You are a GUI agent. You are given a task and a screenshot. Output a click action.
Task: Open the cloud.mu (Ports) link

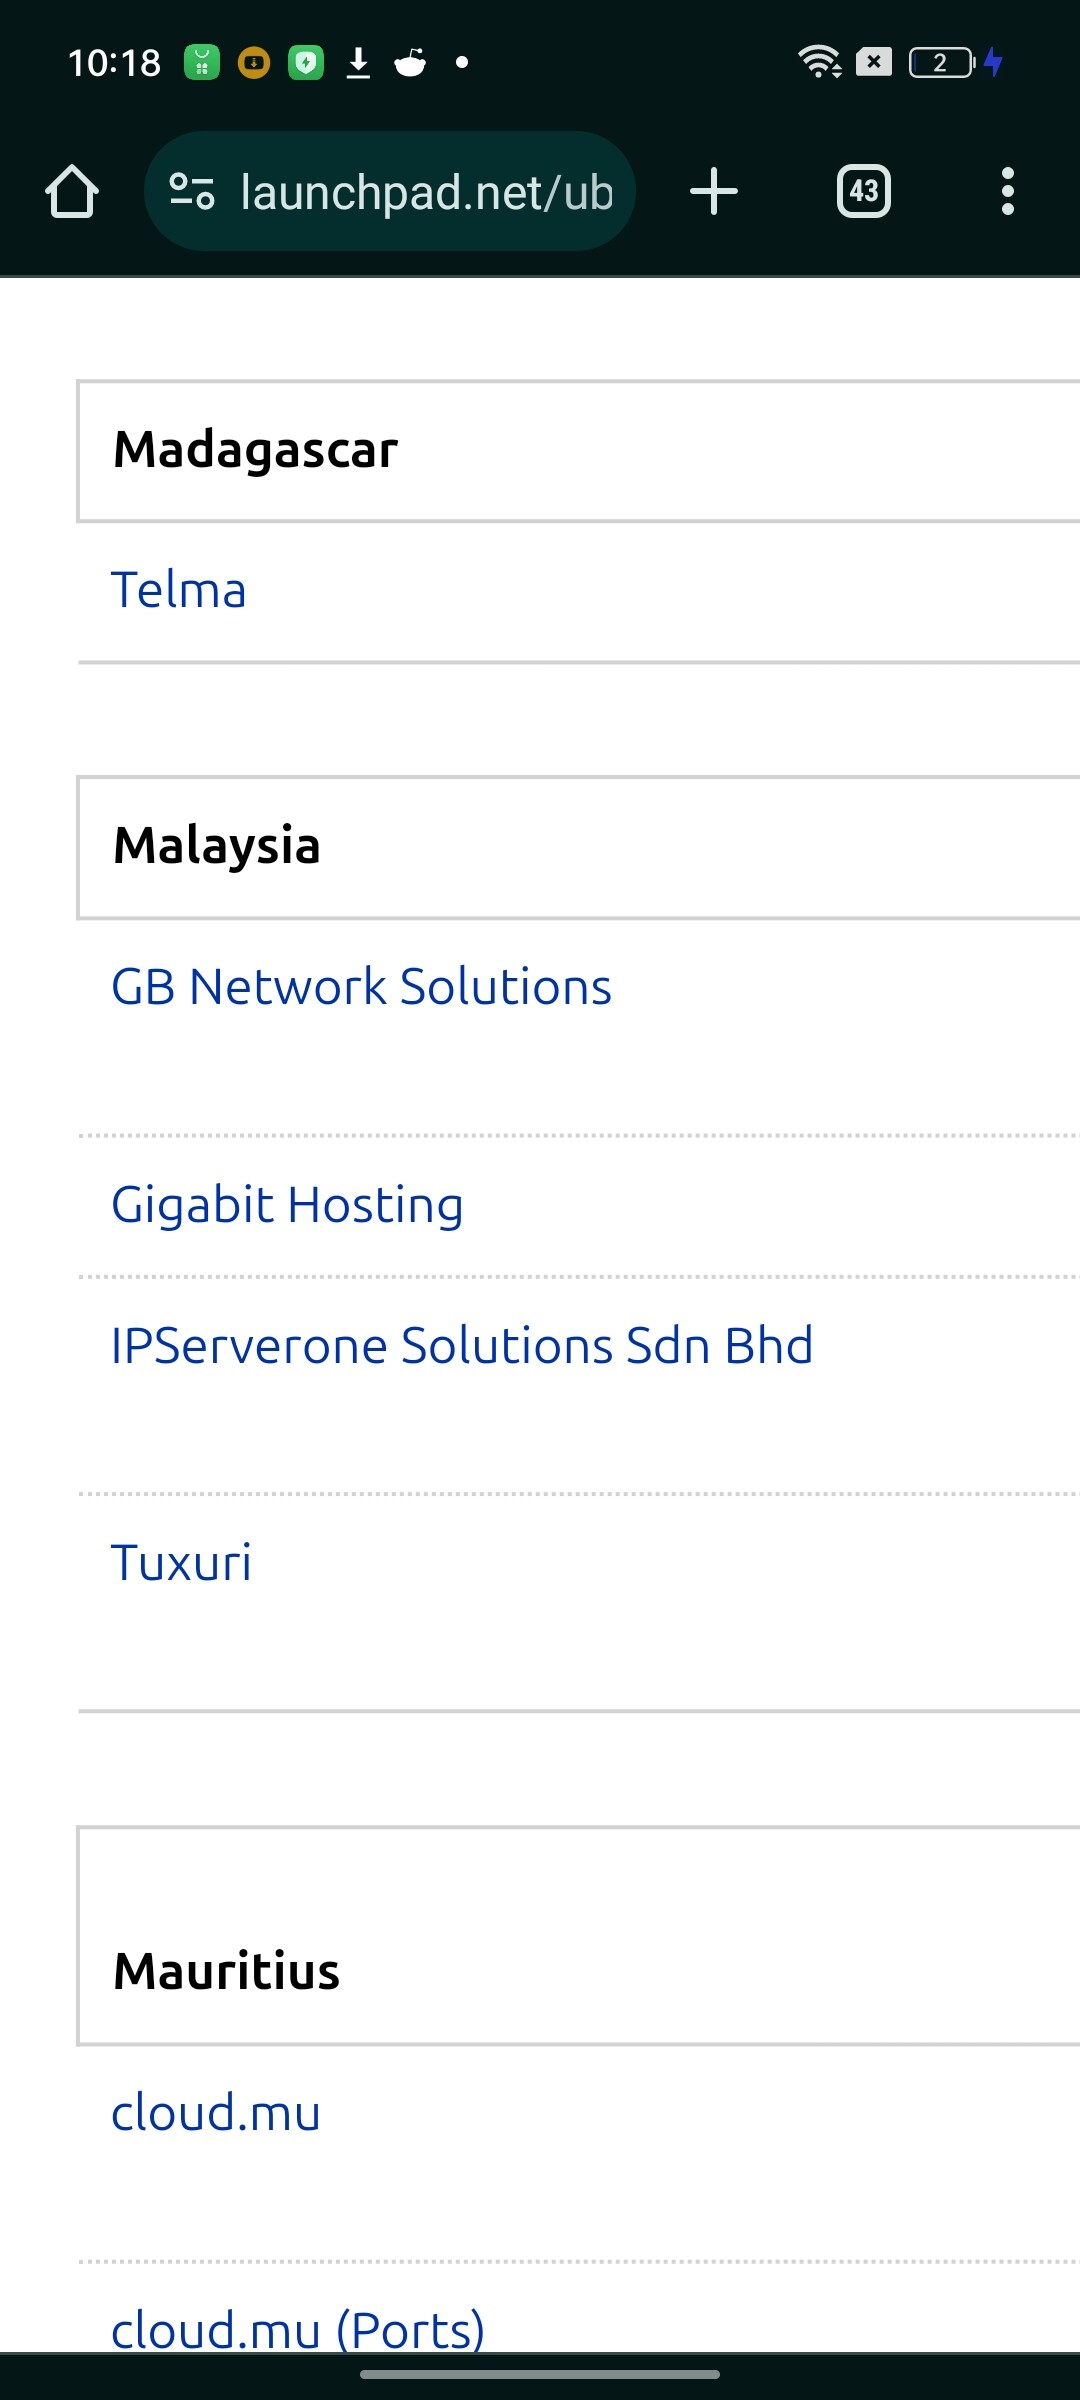coord(297,2330)
